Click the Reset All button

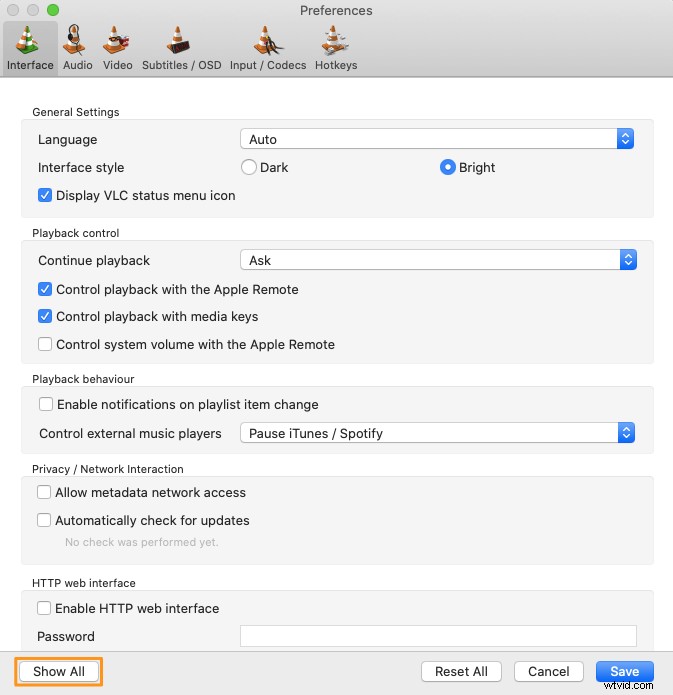coord(461,671)
